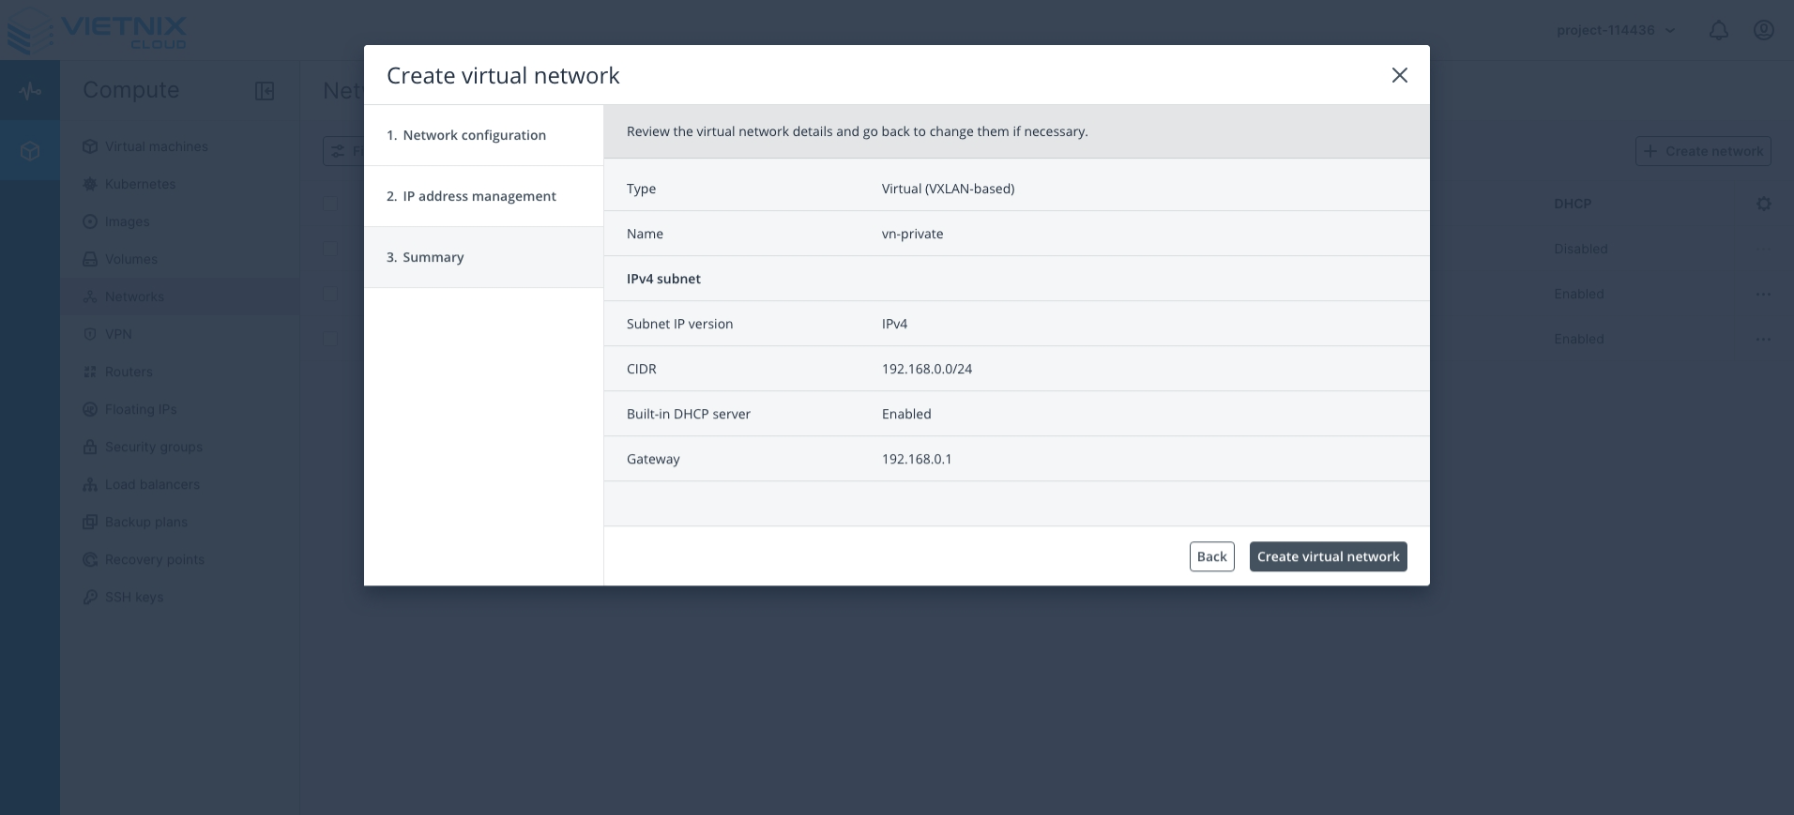This screenshot has height=815, width=1794.
Task: Close the Create virtual network dialog
Action: pos(1399,75)
